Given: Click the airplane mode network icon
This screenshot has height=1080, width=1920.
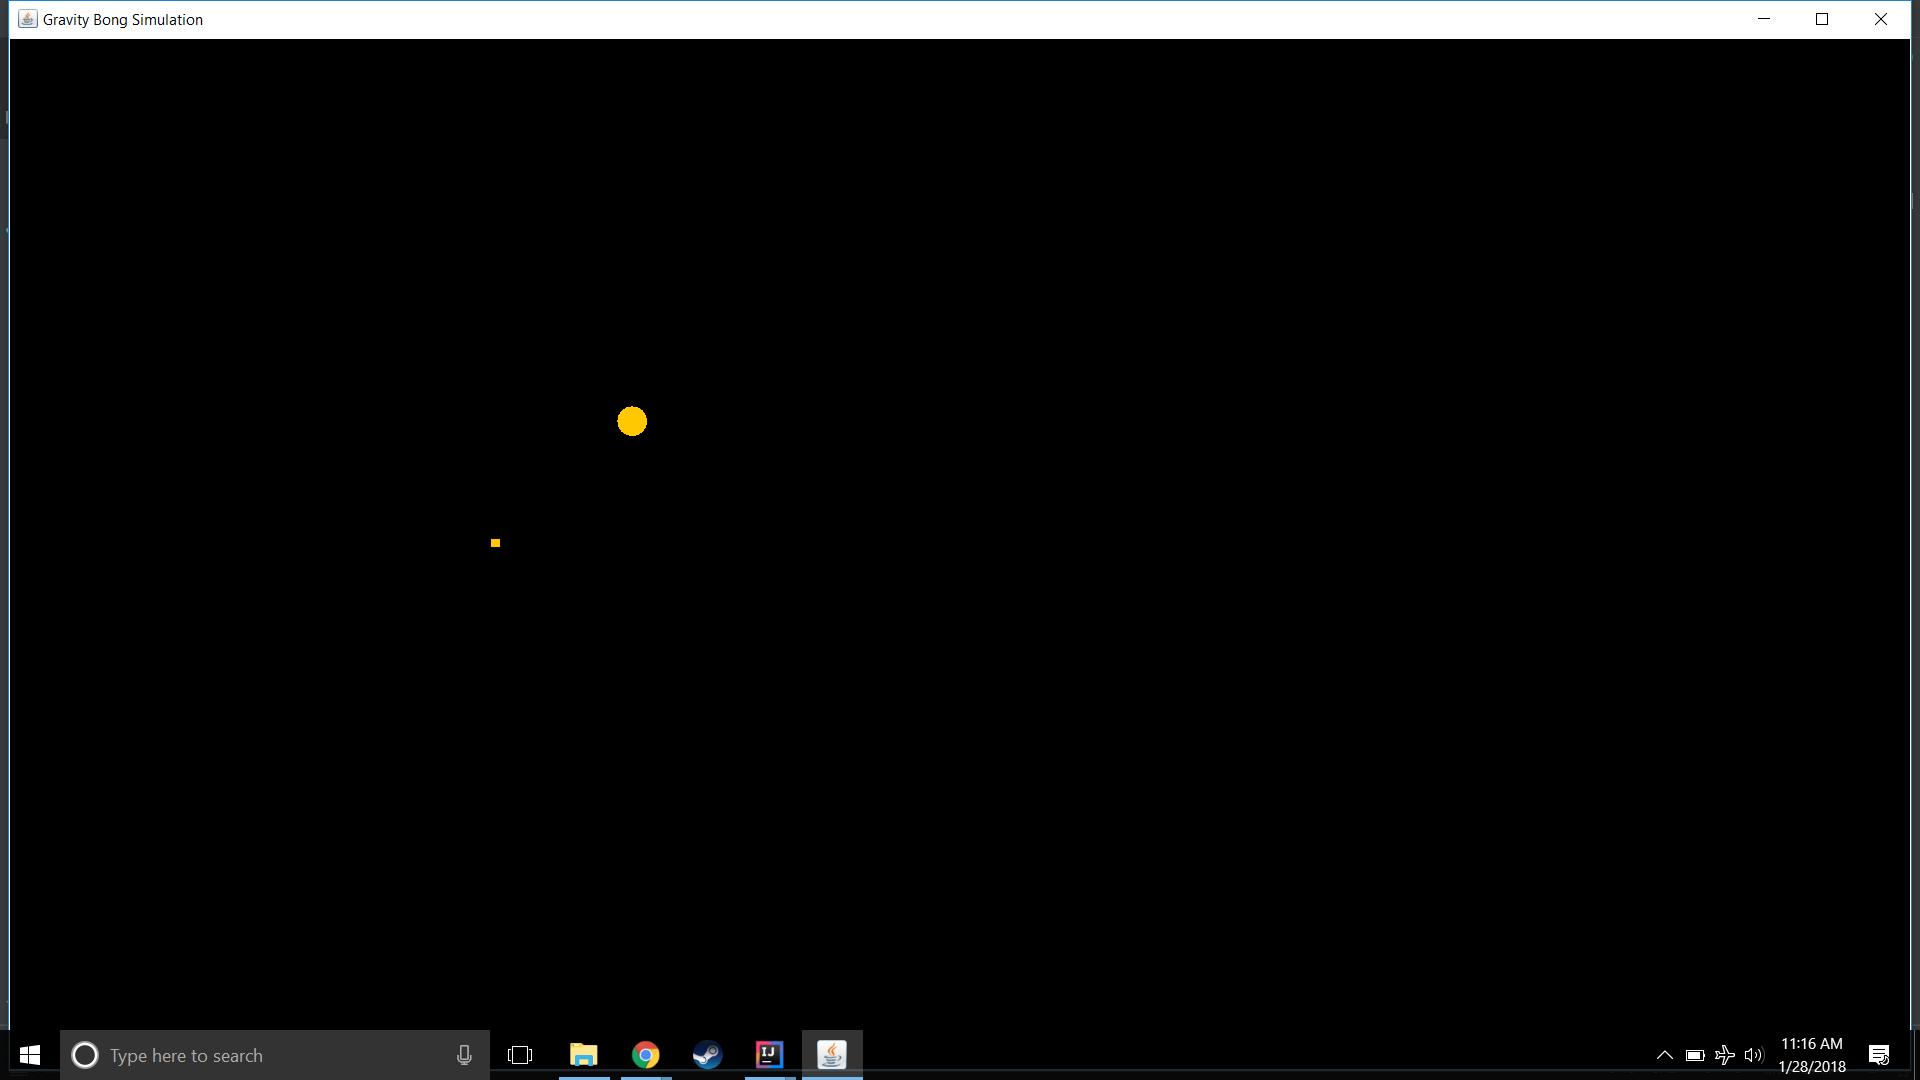Looking at the screenshot, I should 1725,1055.
